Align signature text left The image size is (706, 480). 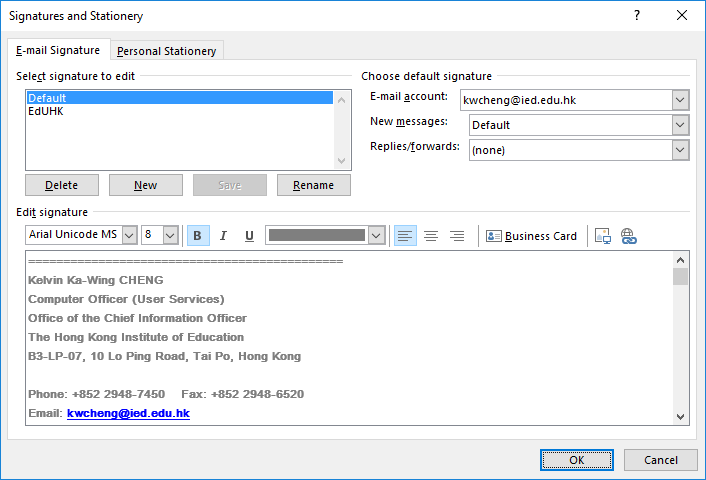(x=405, y=236)
